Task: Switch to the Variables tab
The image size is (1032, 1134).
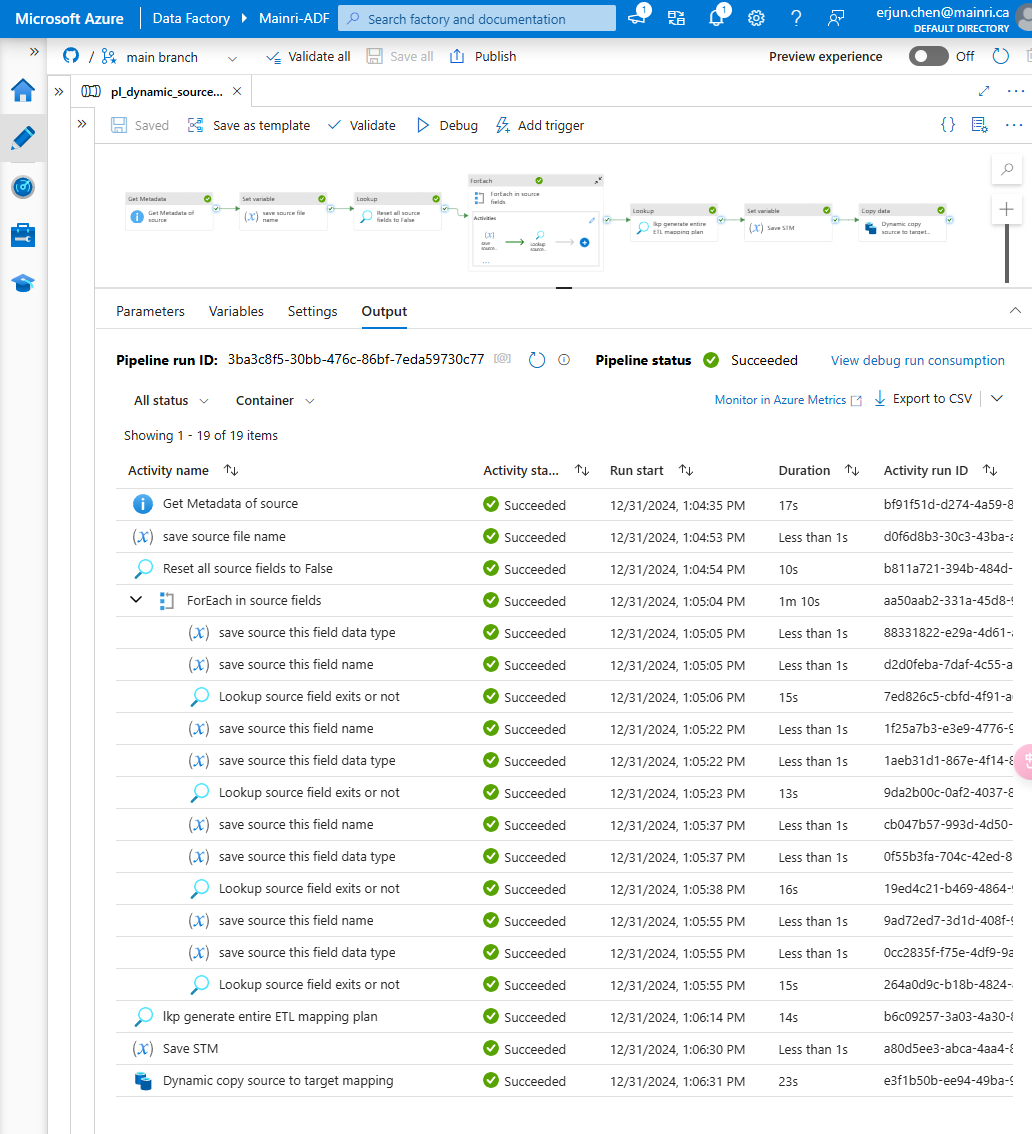Action: click(x=236, y=311)
